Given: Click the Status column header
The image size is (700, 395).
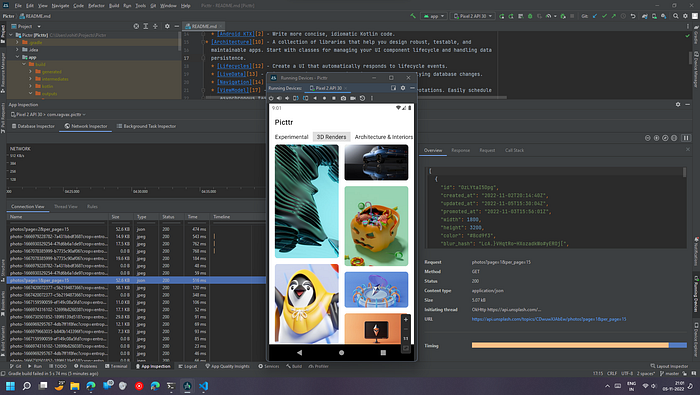Looking at the screenshot, I should pos(172,216).
